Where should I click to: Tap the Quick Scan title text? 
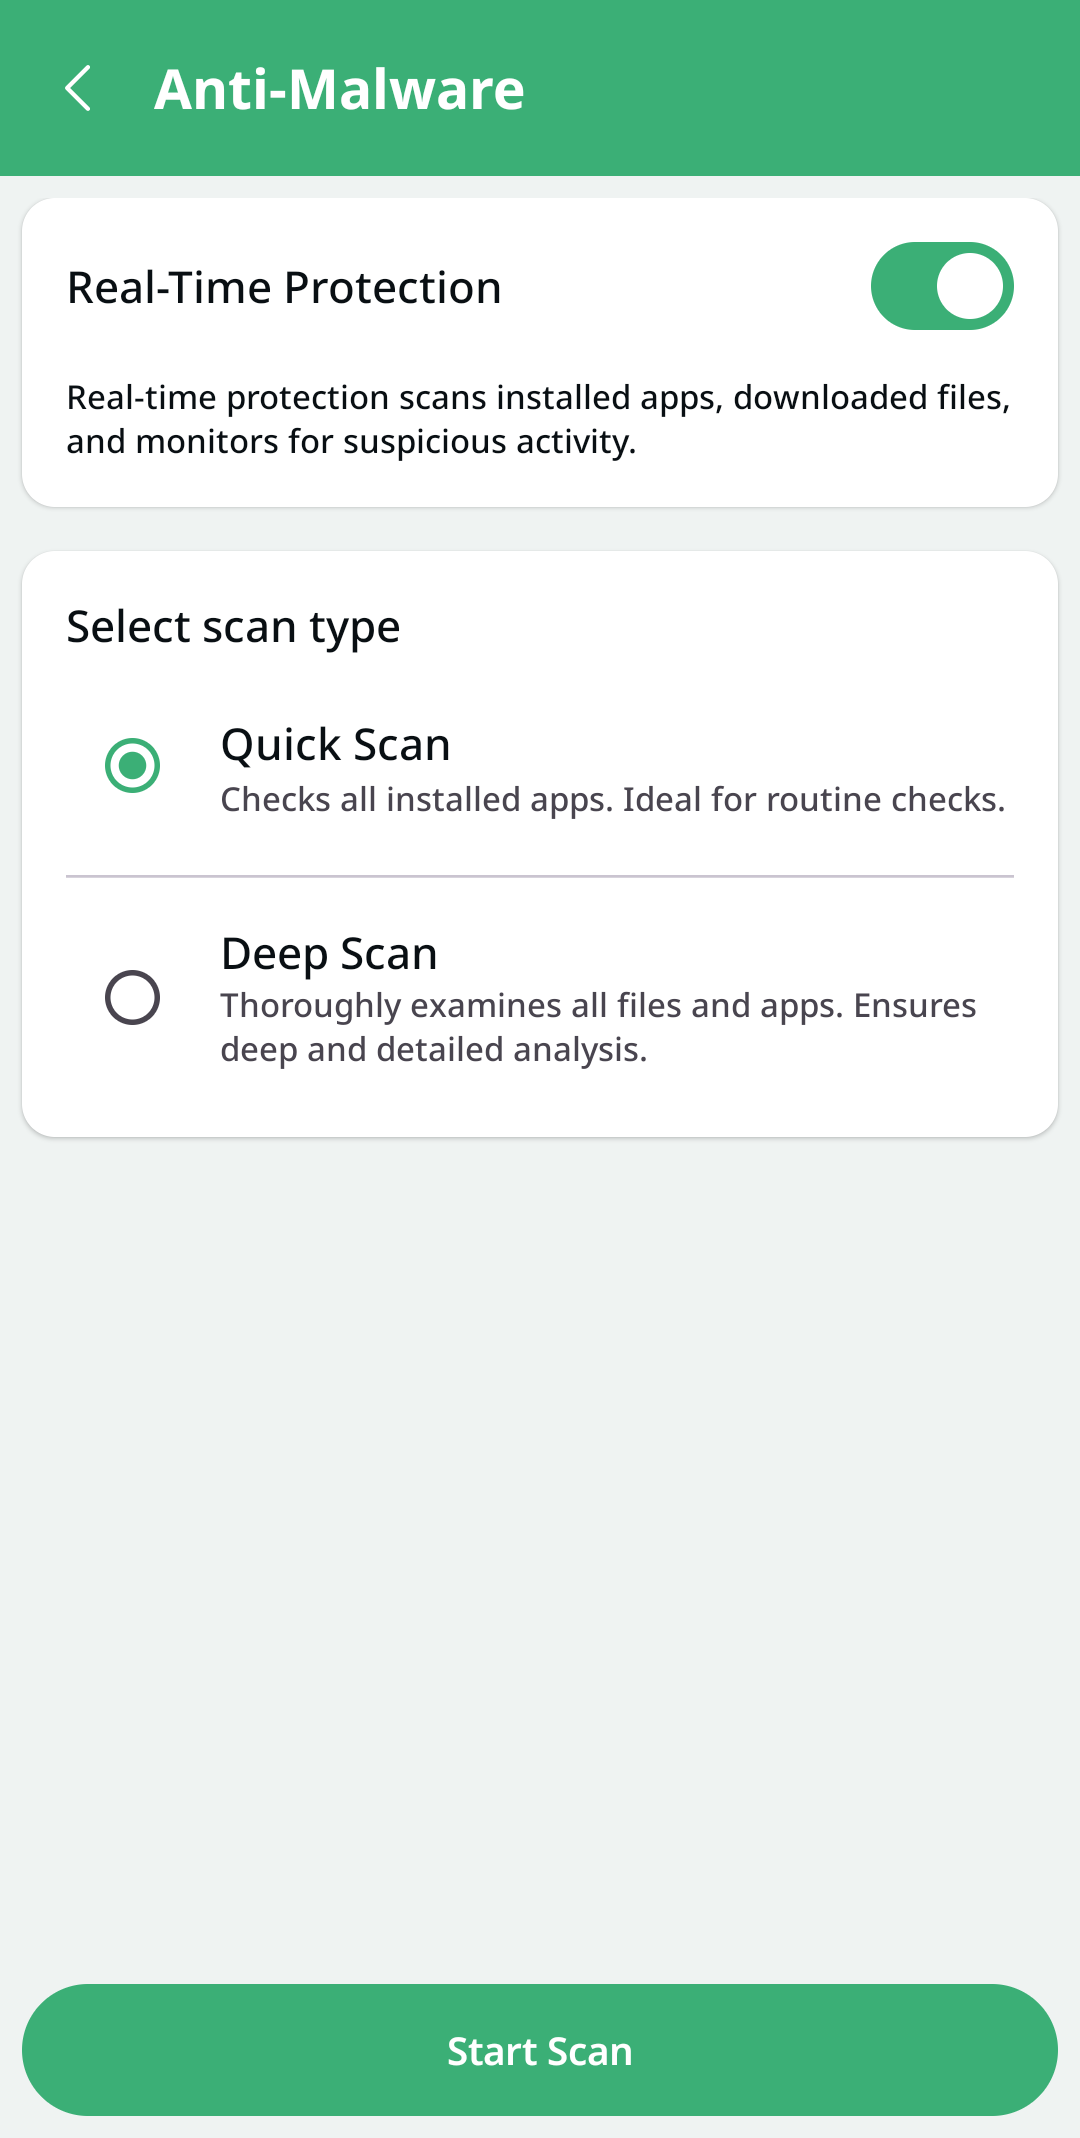pos(335,745)
